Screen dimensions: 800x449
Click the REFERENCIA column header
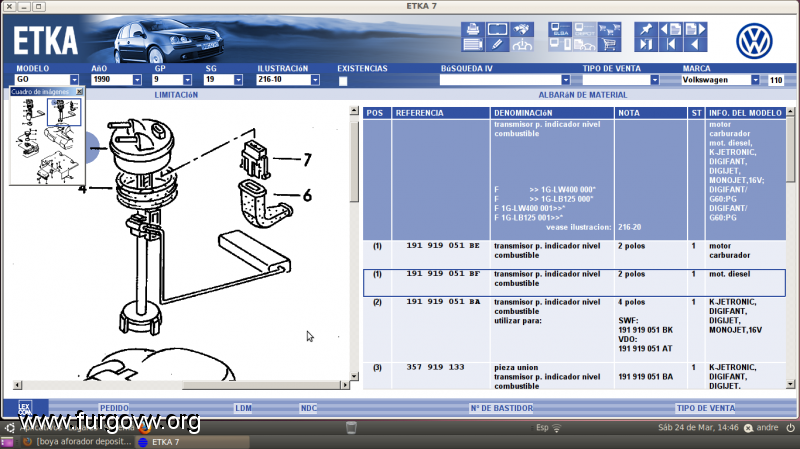tap(441, 113)
